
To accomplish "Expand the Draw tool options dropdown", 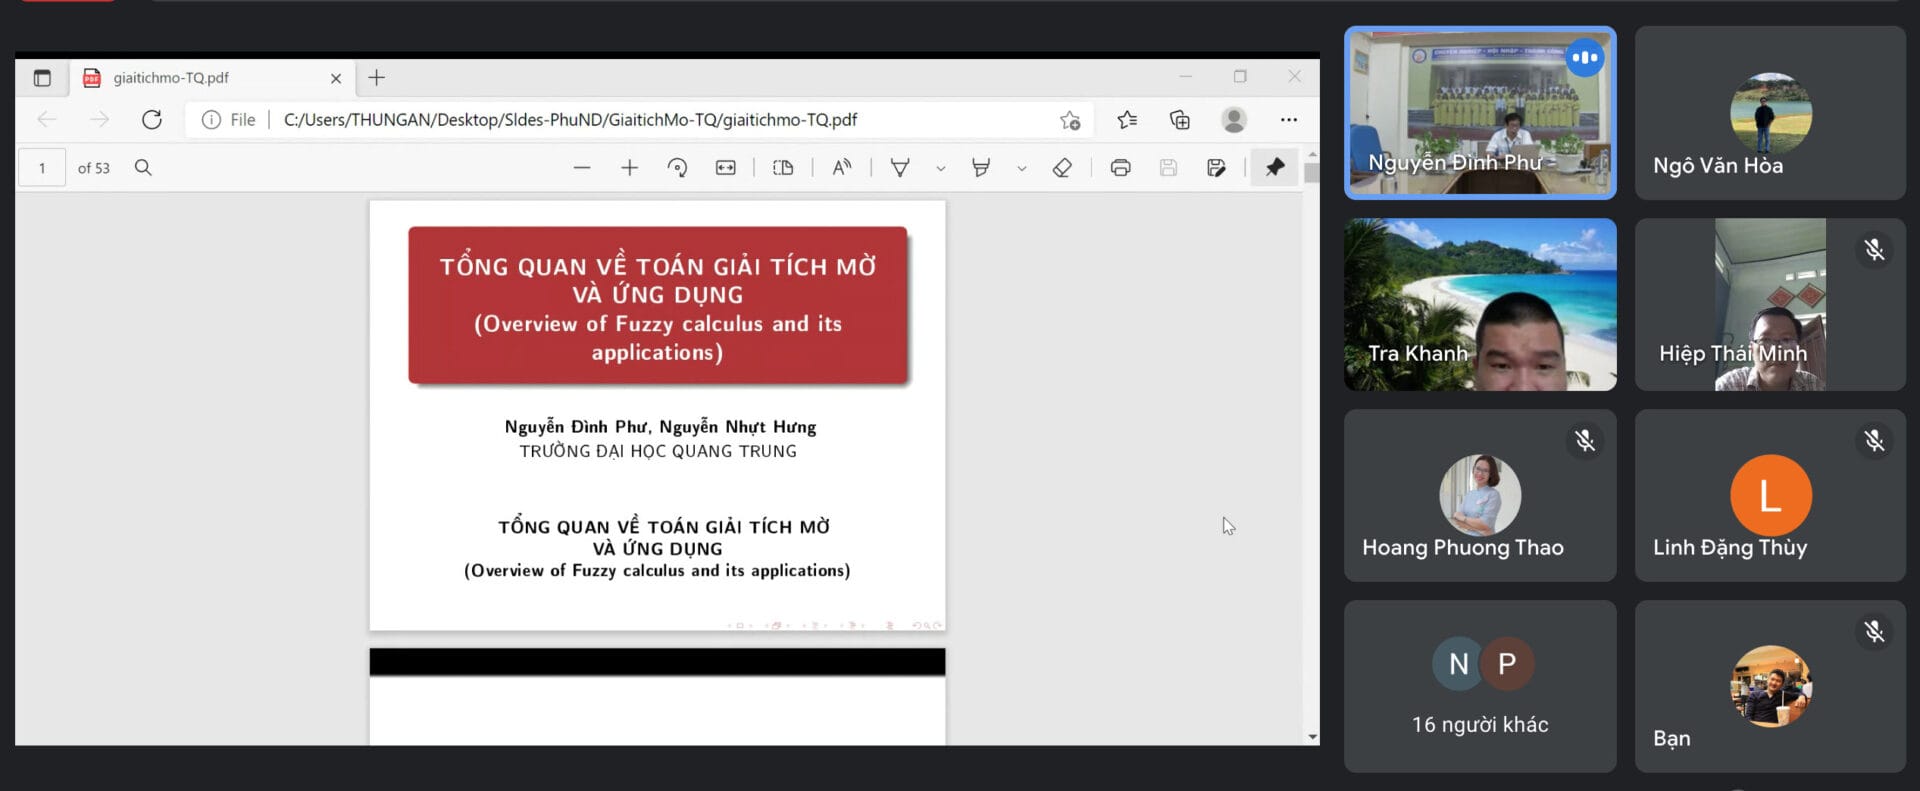I will tap(940, 169).
